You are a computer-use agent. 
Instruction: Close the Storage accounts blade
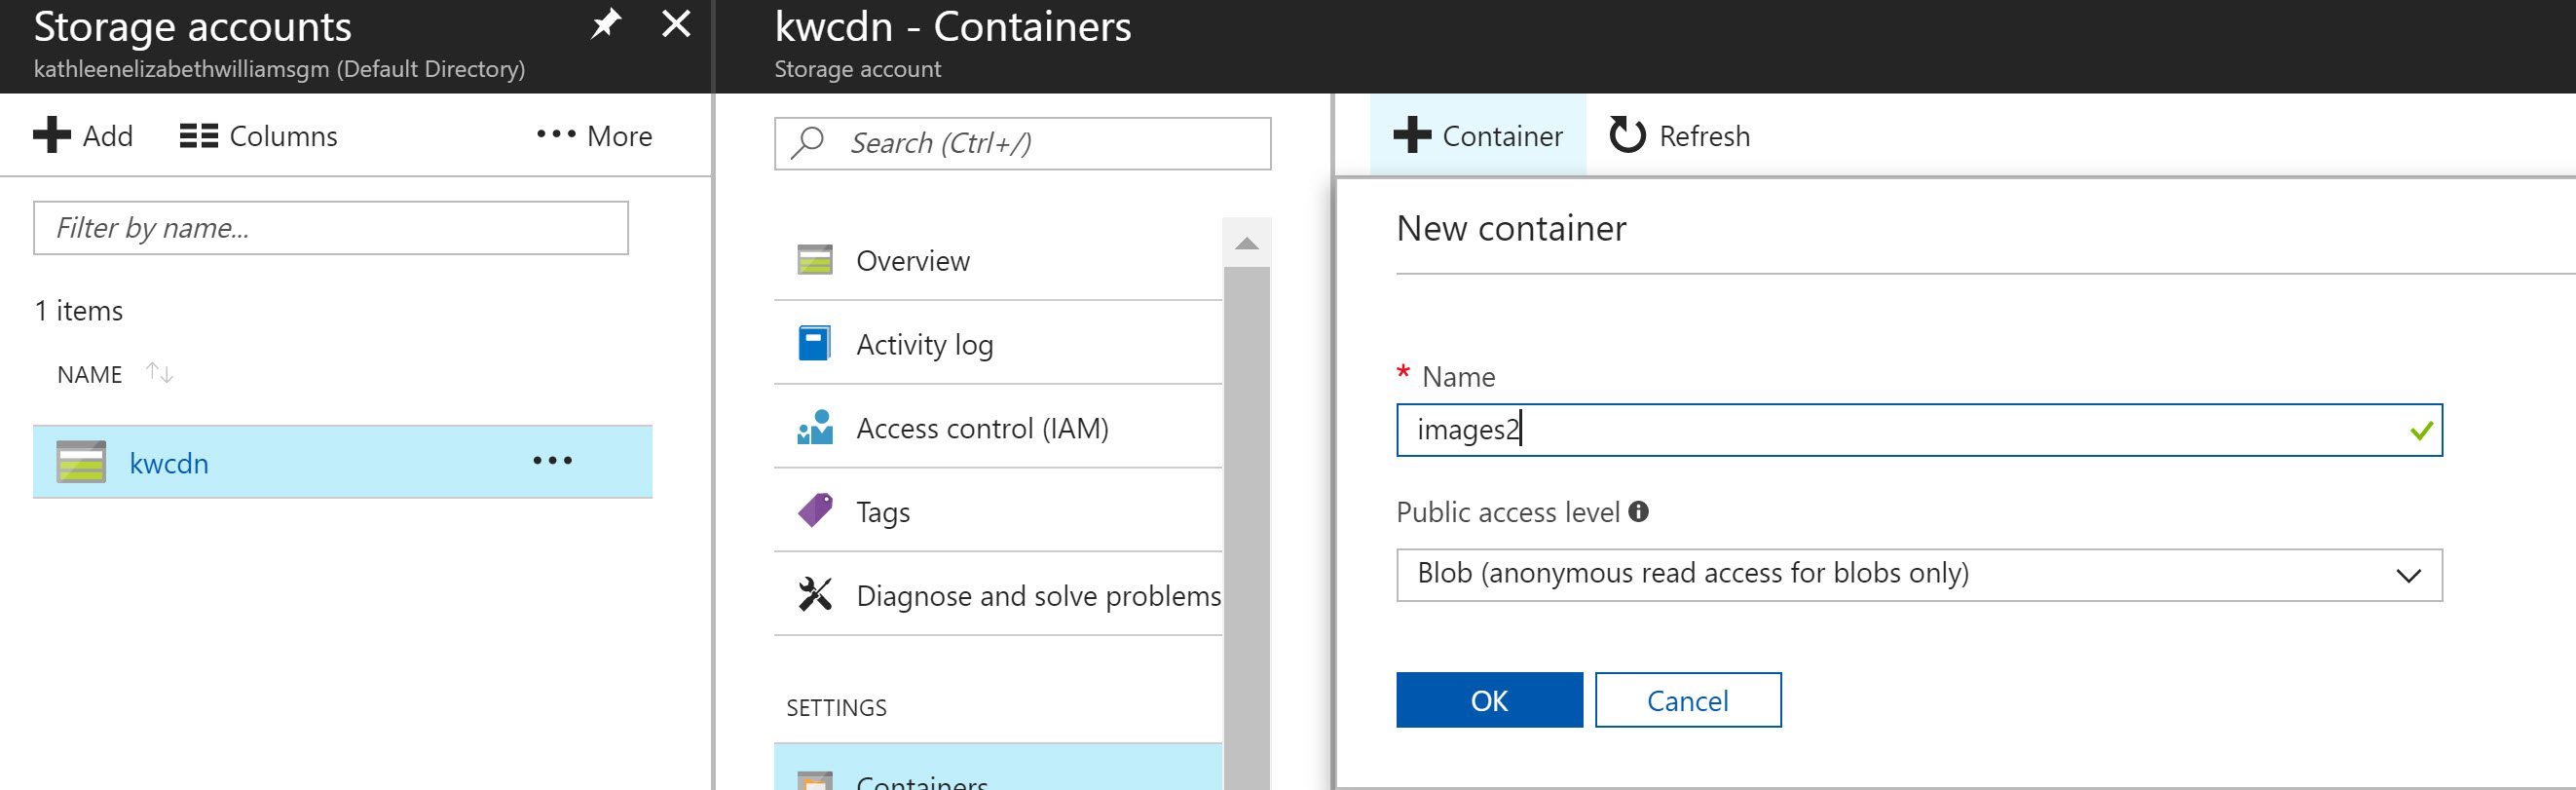[x=677, y=23]
